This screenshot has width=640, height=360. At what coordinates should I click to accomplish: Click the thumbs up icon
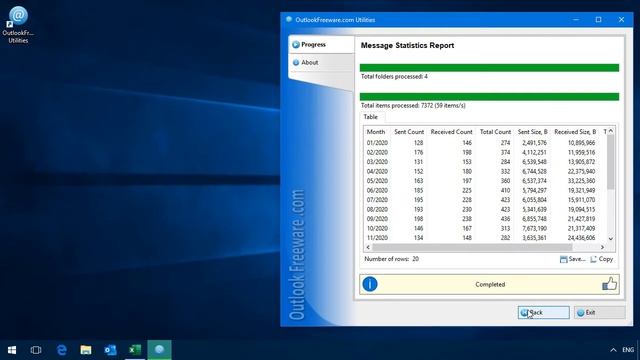coord(609,284)
